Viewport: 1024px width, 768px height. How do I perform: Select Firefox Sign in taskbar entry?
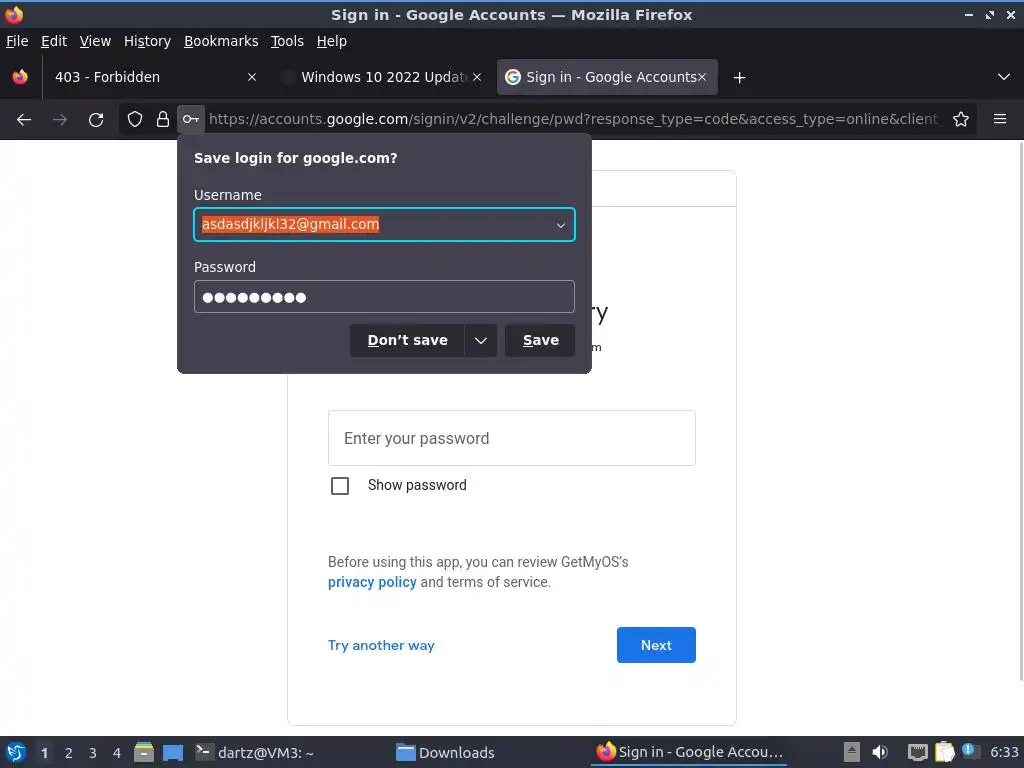[x=688, y=752]
